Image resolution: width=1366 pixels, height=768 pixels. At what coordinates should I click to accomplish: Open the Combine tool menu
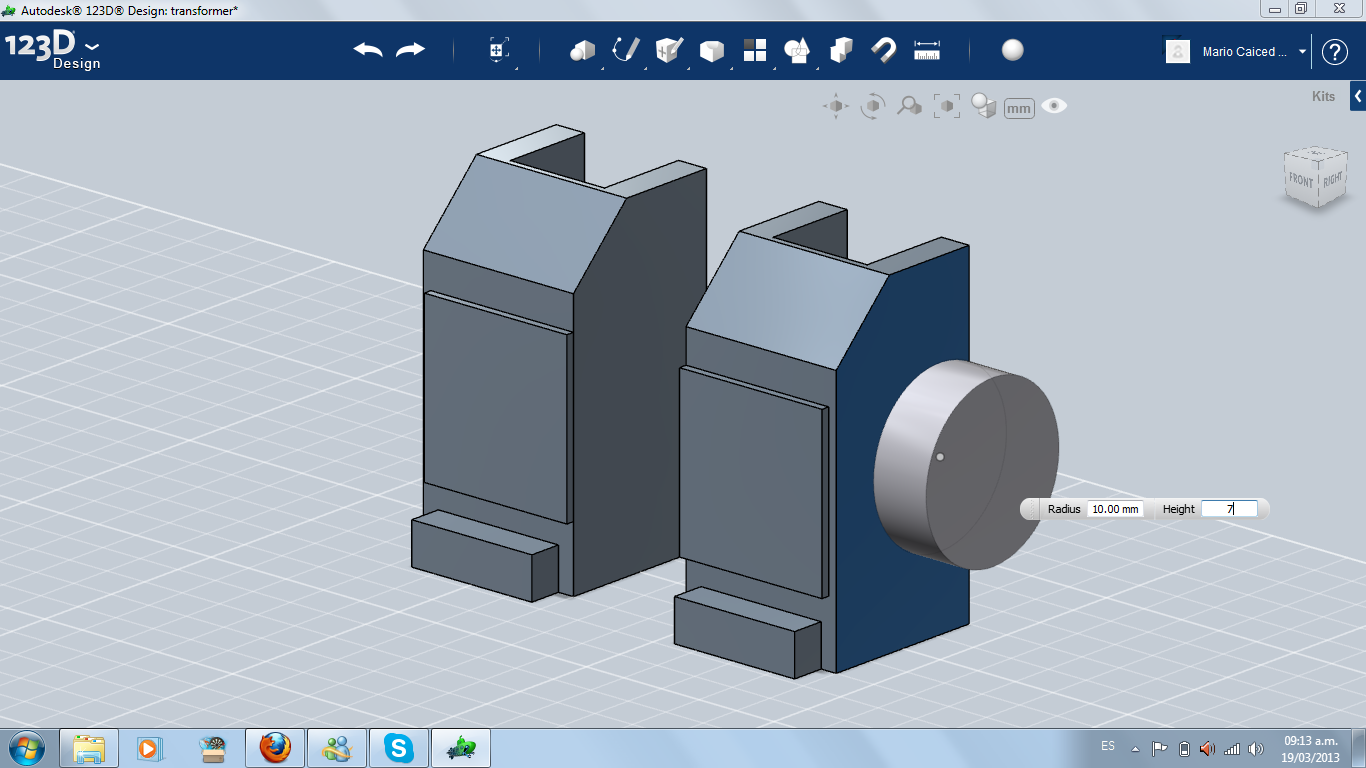(797, 50)
